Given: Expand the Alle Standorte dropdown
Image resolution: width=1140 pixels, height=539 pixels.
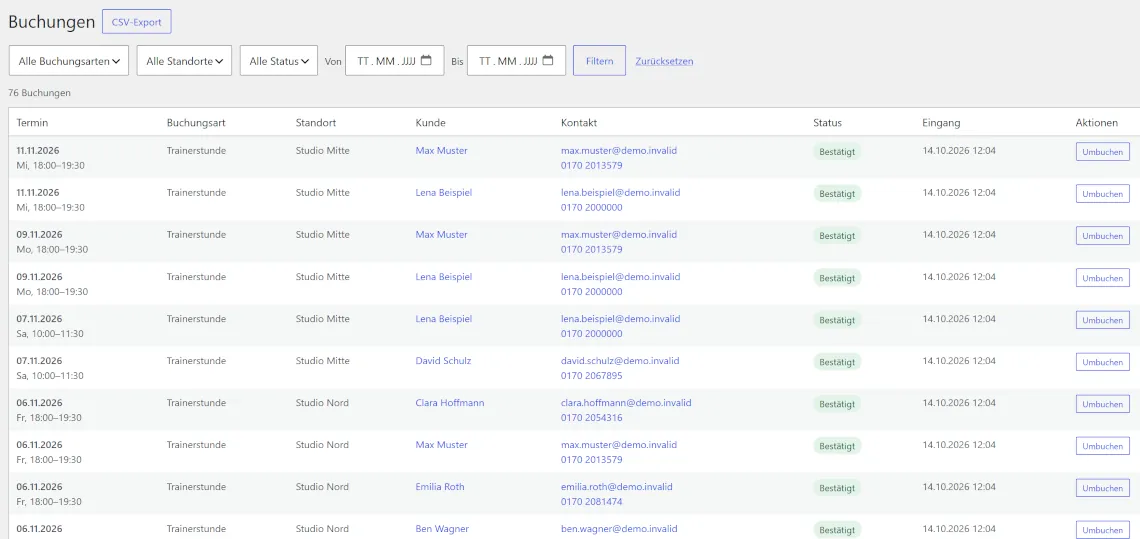Looking at the screenshot, I should coord(184,61).
